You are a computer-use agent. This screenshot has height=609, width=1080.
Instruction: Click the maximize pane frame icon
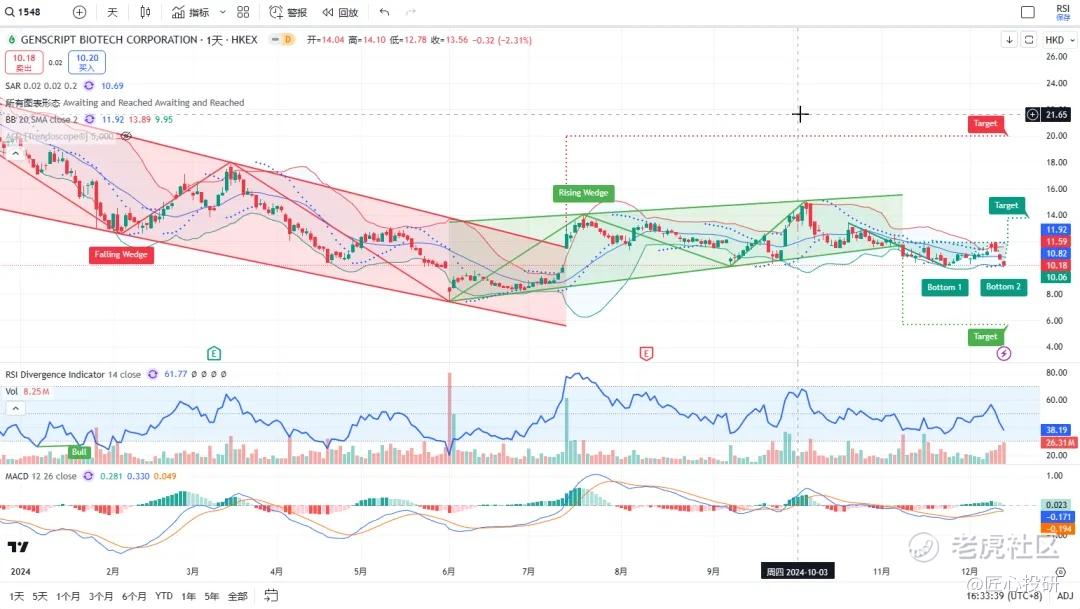point(1028,40)
